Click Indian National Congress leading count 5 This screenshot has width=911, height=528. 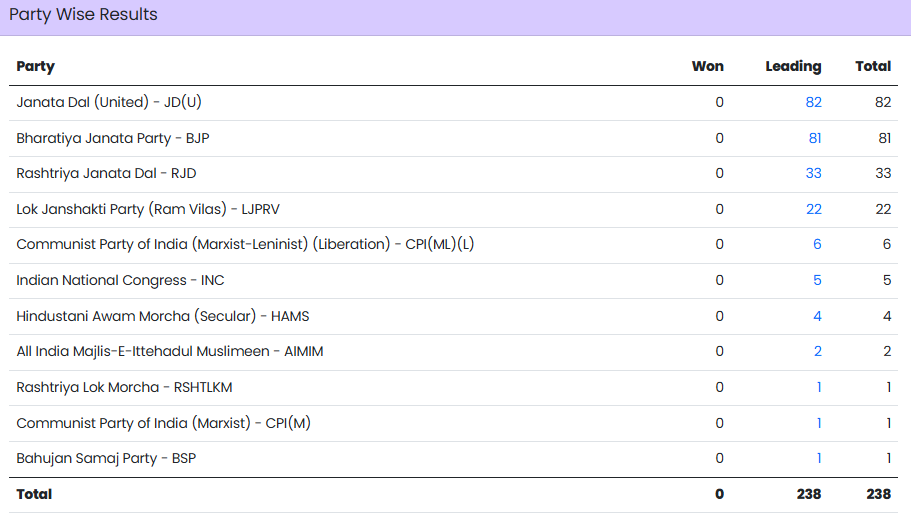pyautogui.click(x=817, y=280)
